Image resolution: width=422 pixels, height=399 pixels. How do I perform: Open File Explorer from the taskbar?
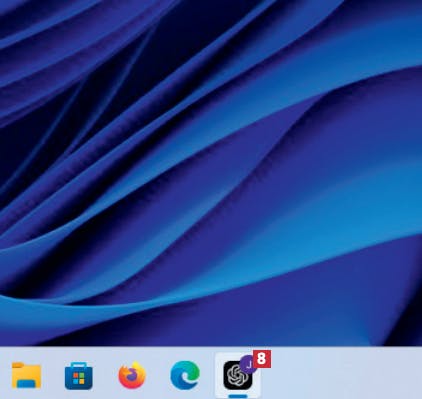pyautogui.click(x=26, y=376)
